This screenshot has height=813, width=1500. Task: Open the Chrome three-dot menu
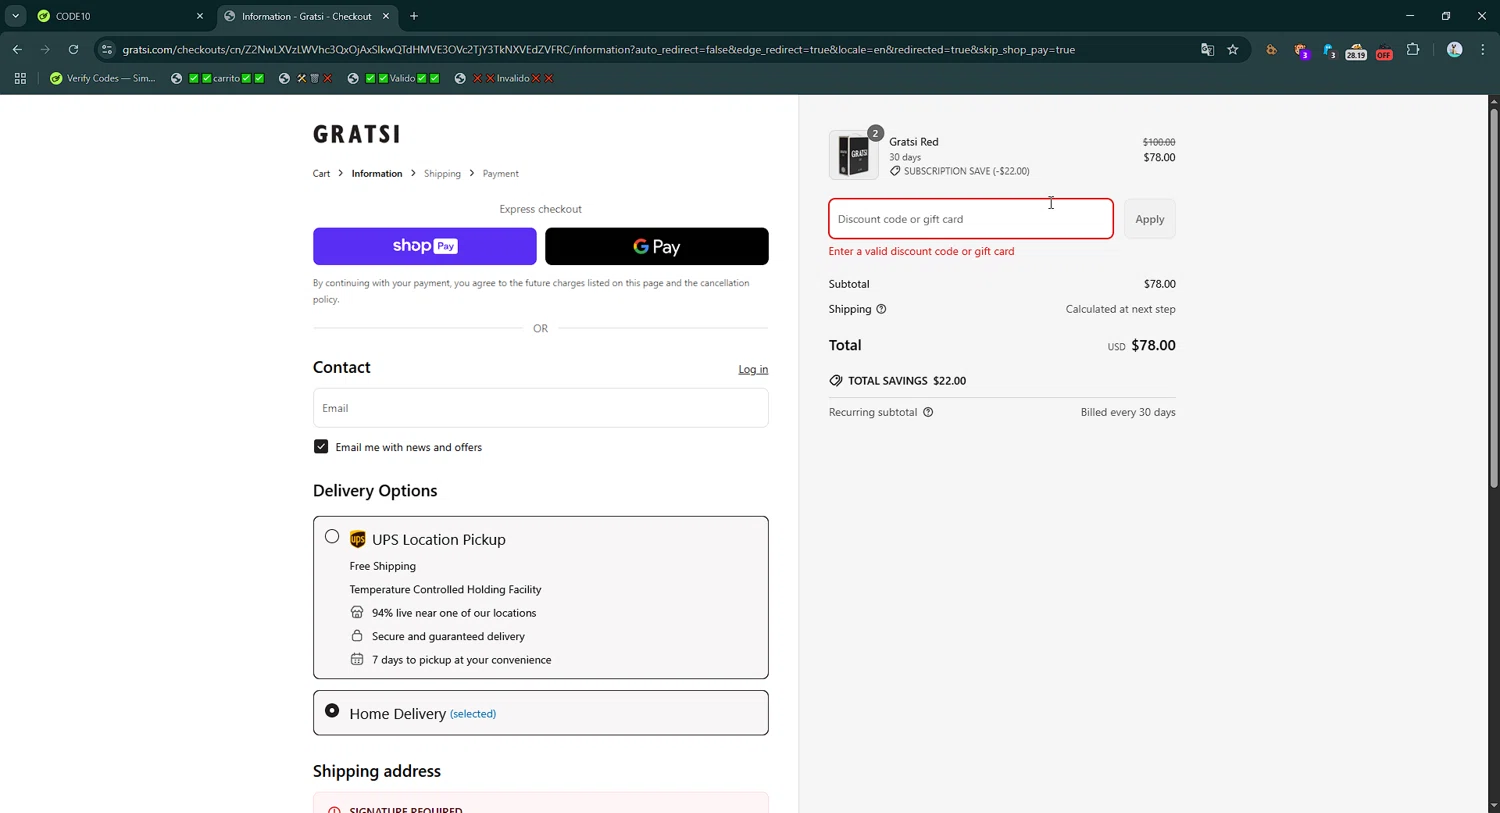click(x=1482, y=49)
